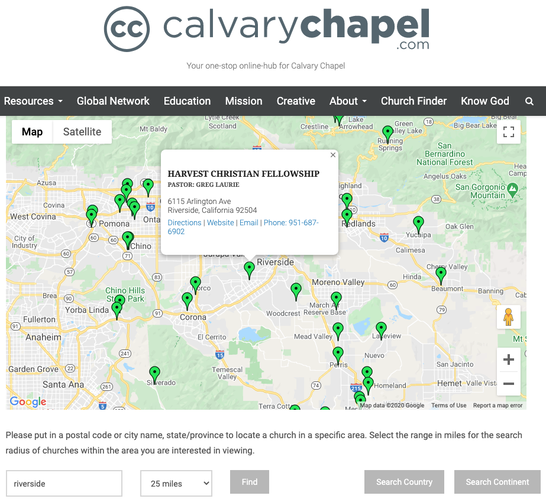Click the Street View pegman icon
The width and height of the screenshot is (546, 502).
(x=508, y=317)
